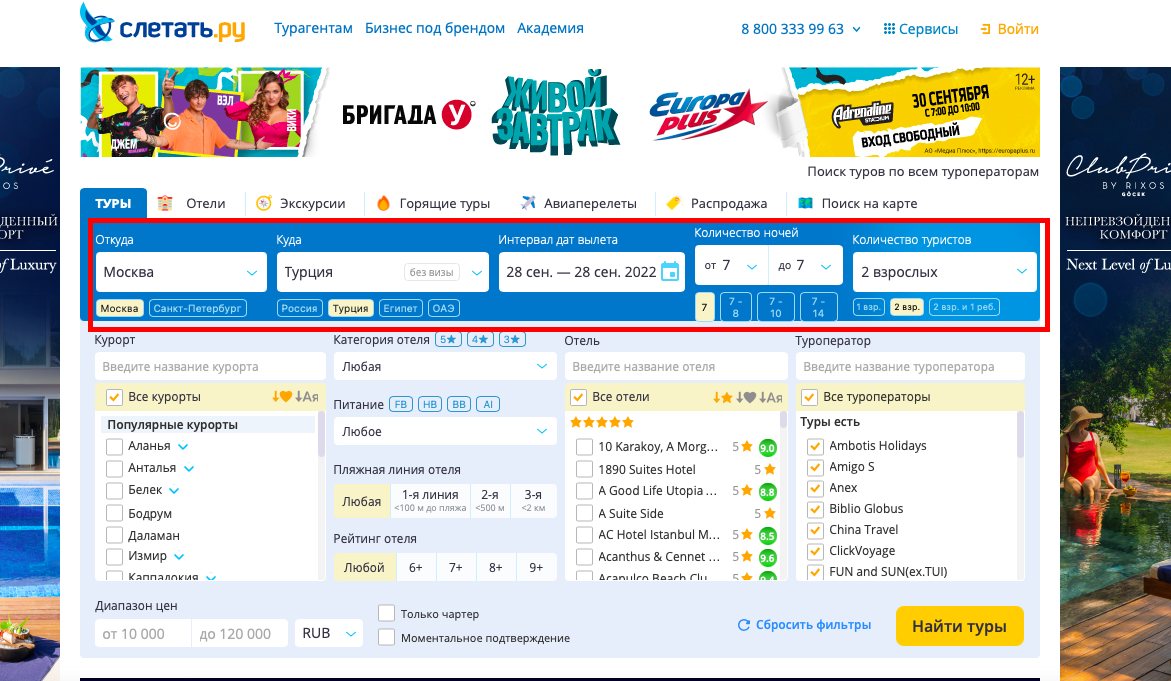Click the minimum price input field
This screenshot has width=1171, height=681.
pyautogui.click(x=143, y=633)
